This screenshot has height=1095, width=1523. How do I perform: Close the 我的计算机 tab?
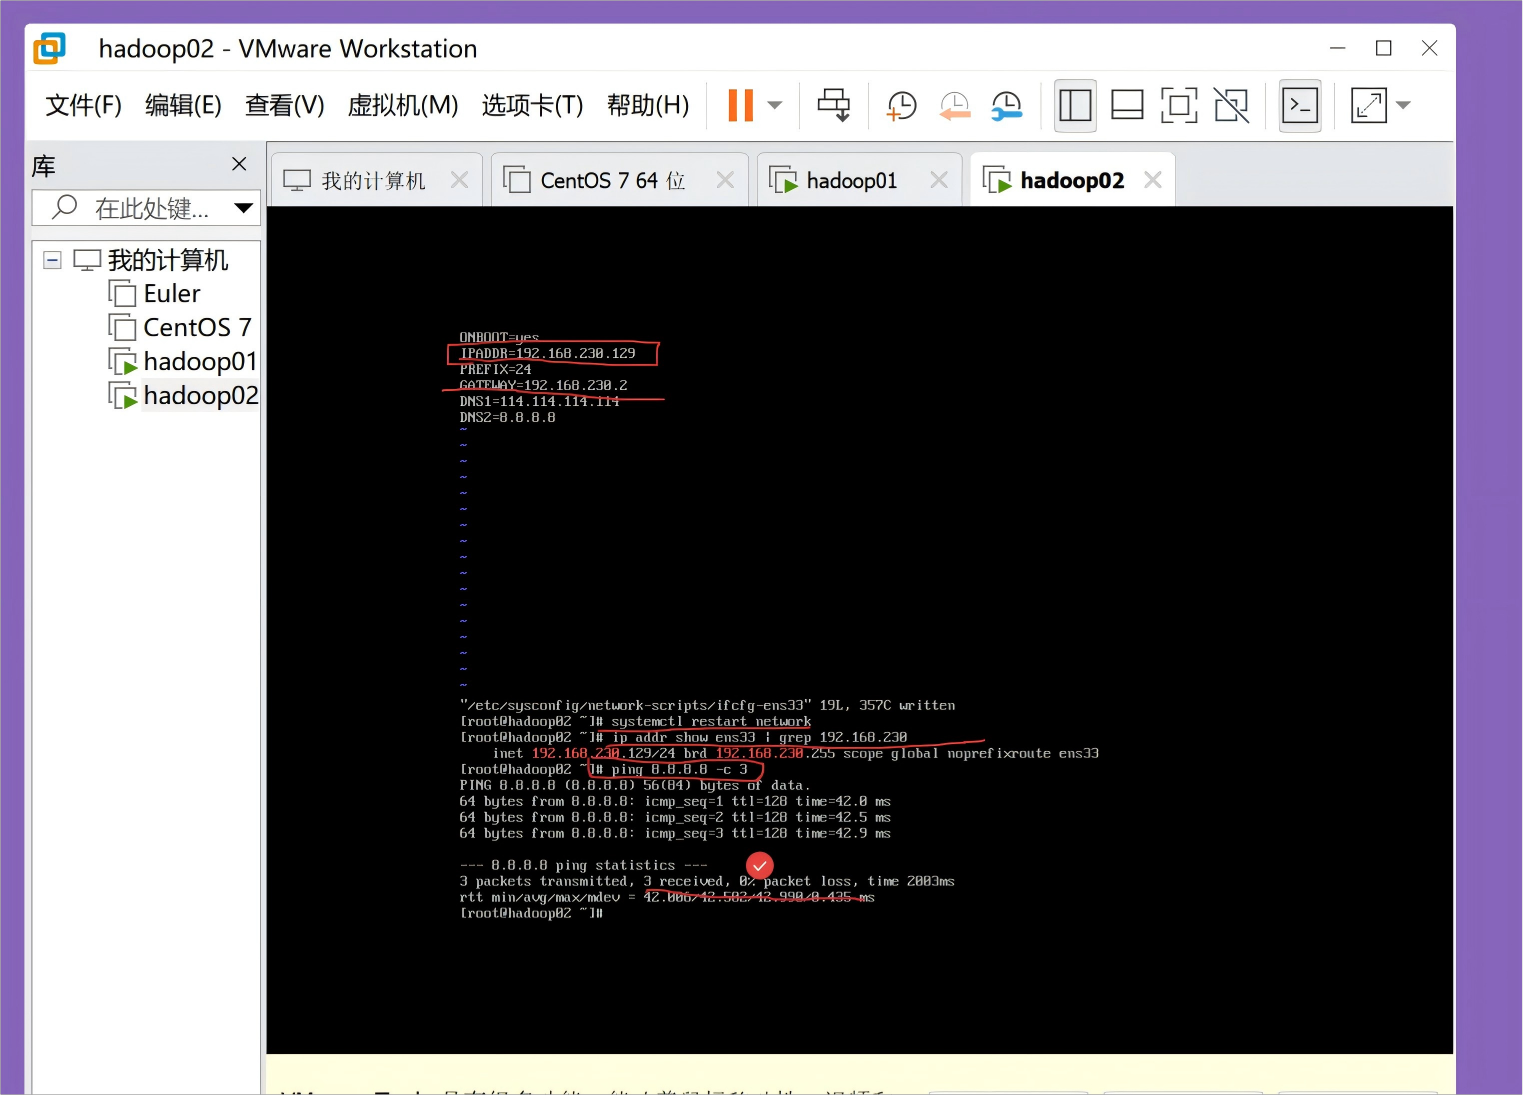coord(460,180)
